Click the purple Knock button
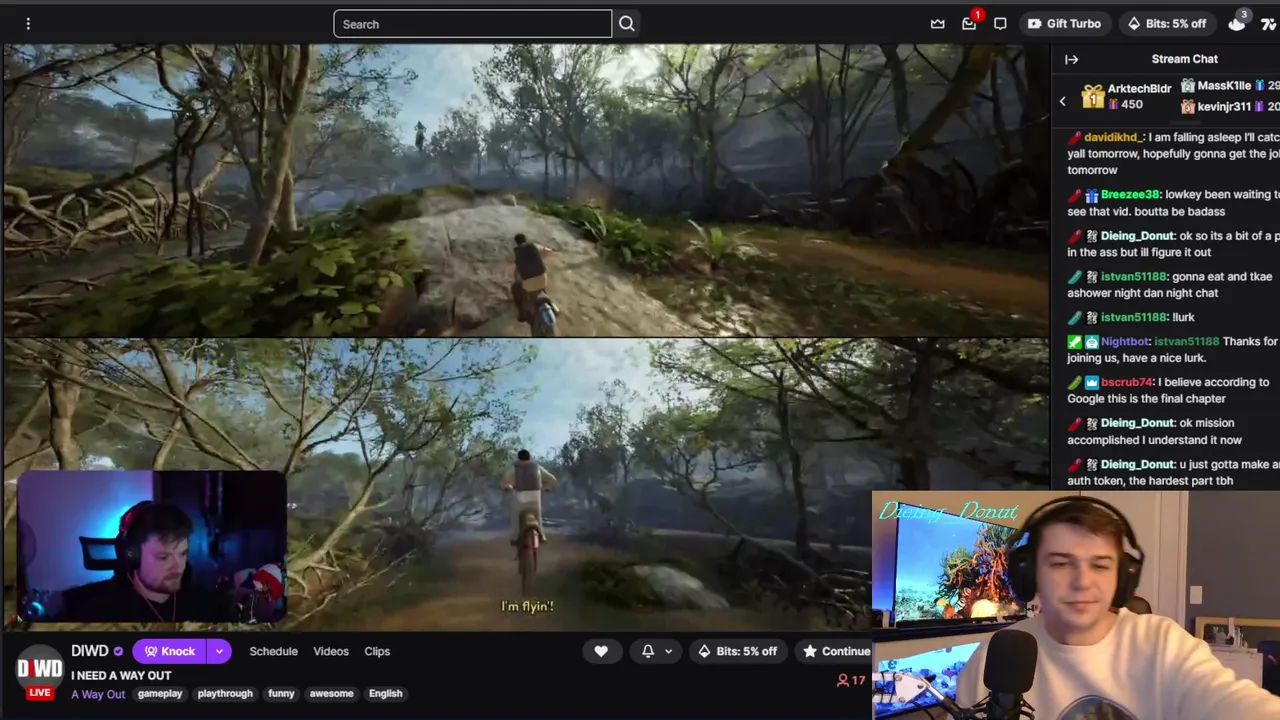1280x720 pixels. (169, 651)
